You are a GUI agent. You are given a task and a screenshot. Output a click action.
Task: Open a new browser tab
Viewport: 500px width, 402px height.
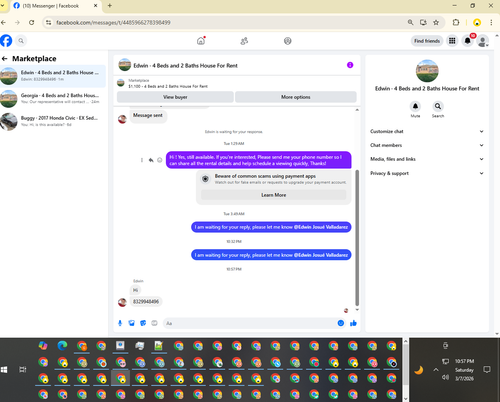(110, 5)
